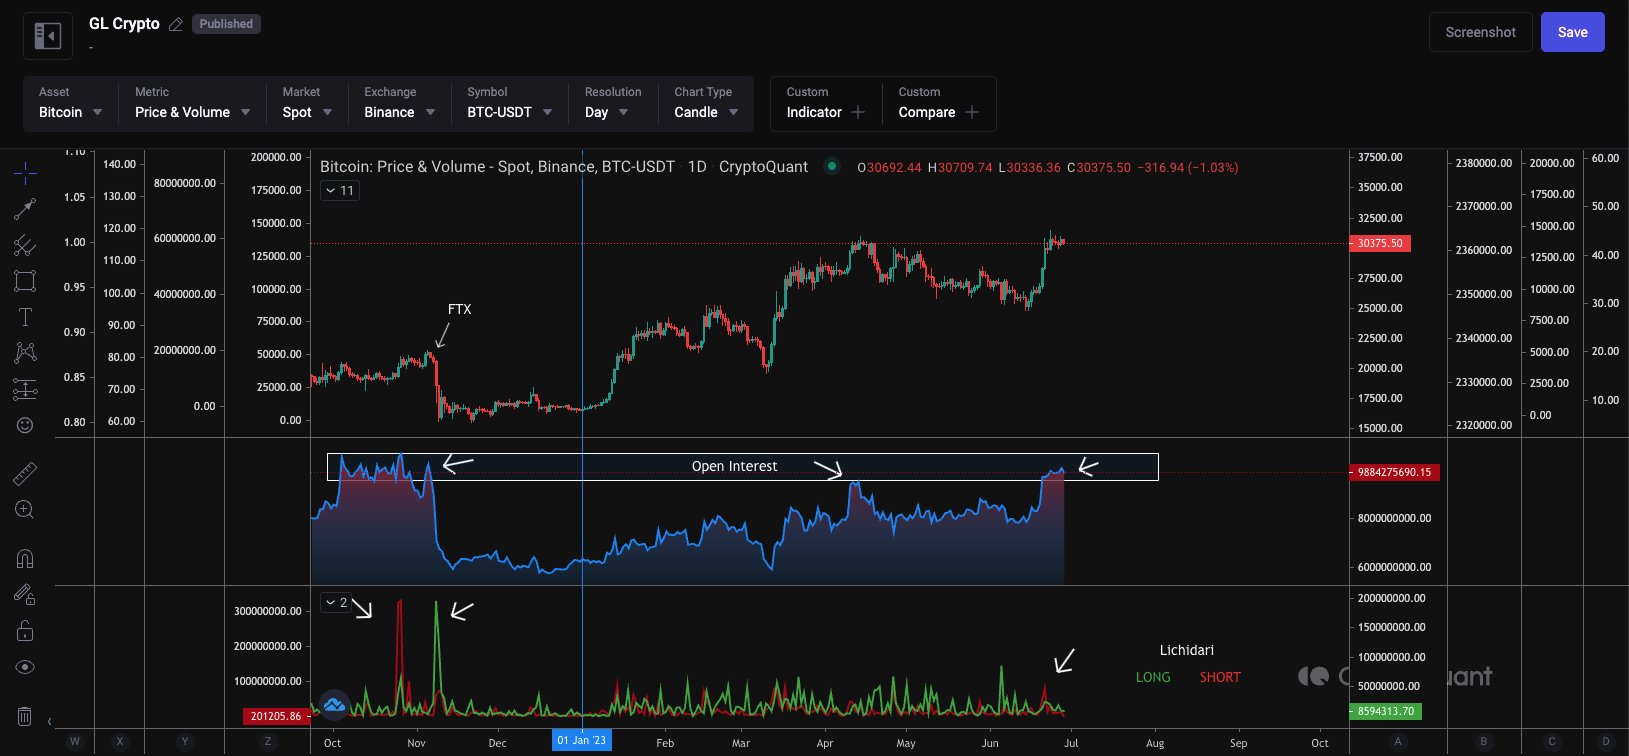This screenshot has height=756, width=1629.
Task: Toggle lock all drawing tools
Action: pos(25,631)
